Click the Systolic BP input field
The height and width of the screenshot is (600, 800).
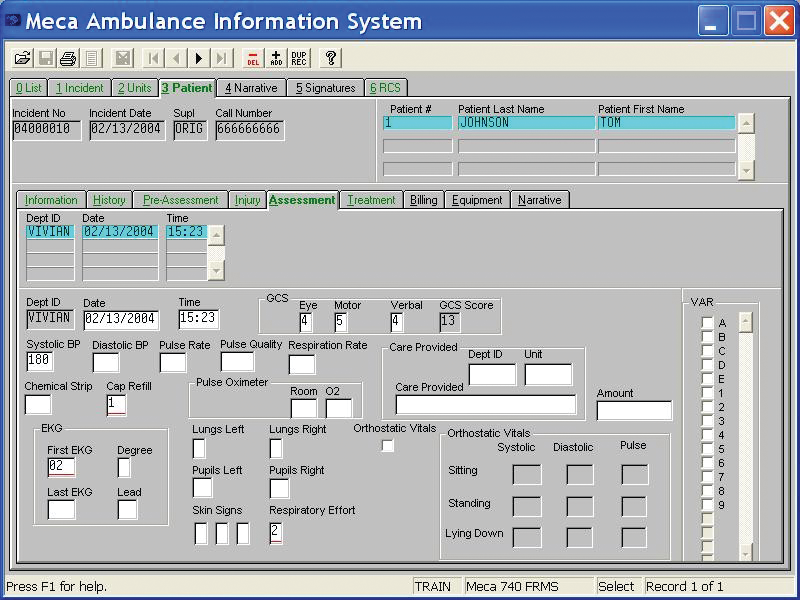point(40,361)
